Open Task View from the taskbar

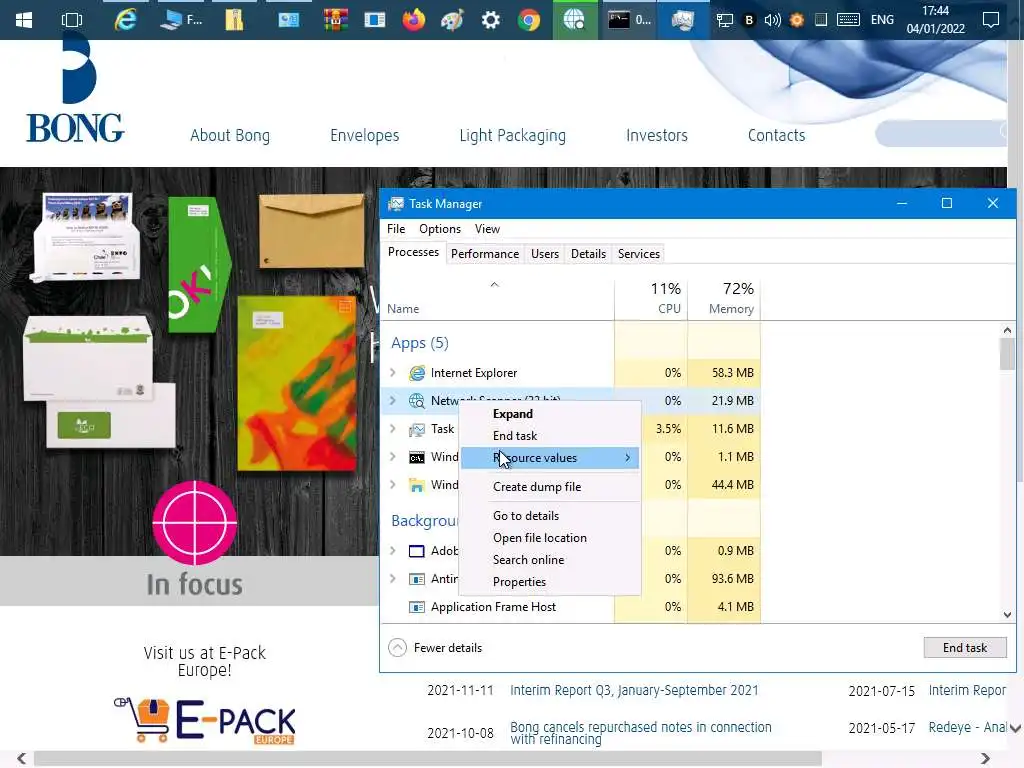click(72, 20)
